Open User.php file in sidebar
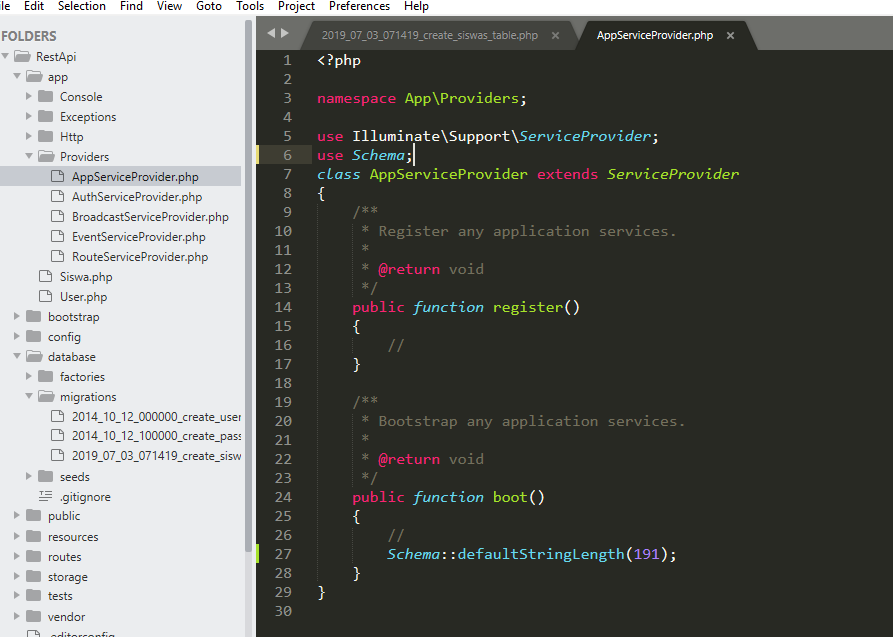Screen dimensions: 893x637 click(83, 297)
